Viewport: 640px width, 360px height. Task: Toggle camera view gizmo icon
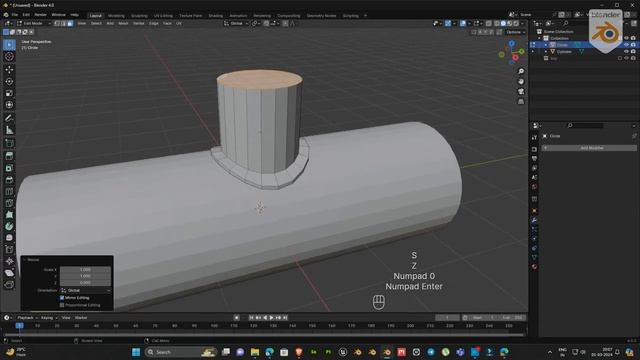pyautogui.click(x=521, y=91)
